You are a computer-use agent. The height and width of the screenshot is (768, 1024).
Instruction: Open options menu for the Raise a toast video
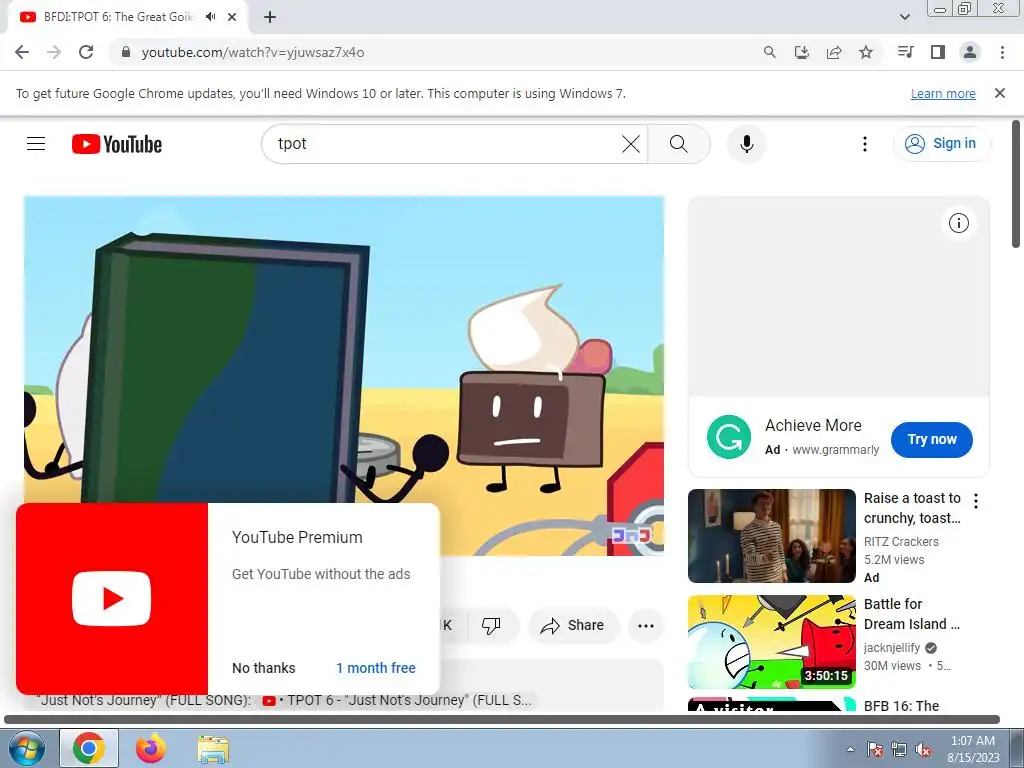tap(976, 501)
